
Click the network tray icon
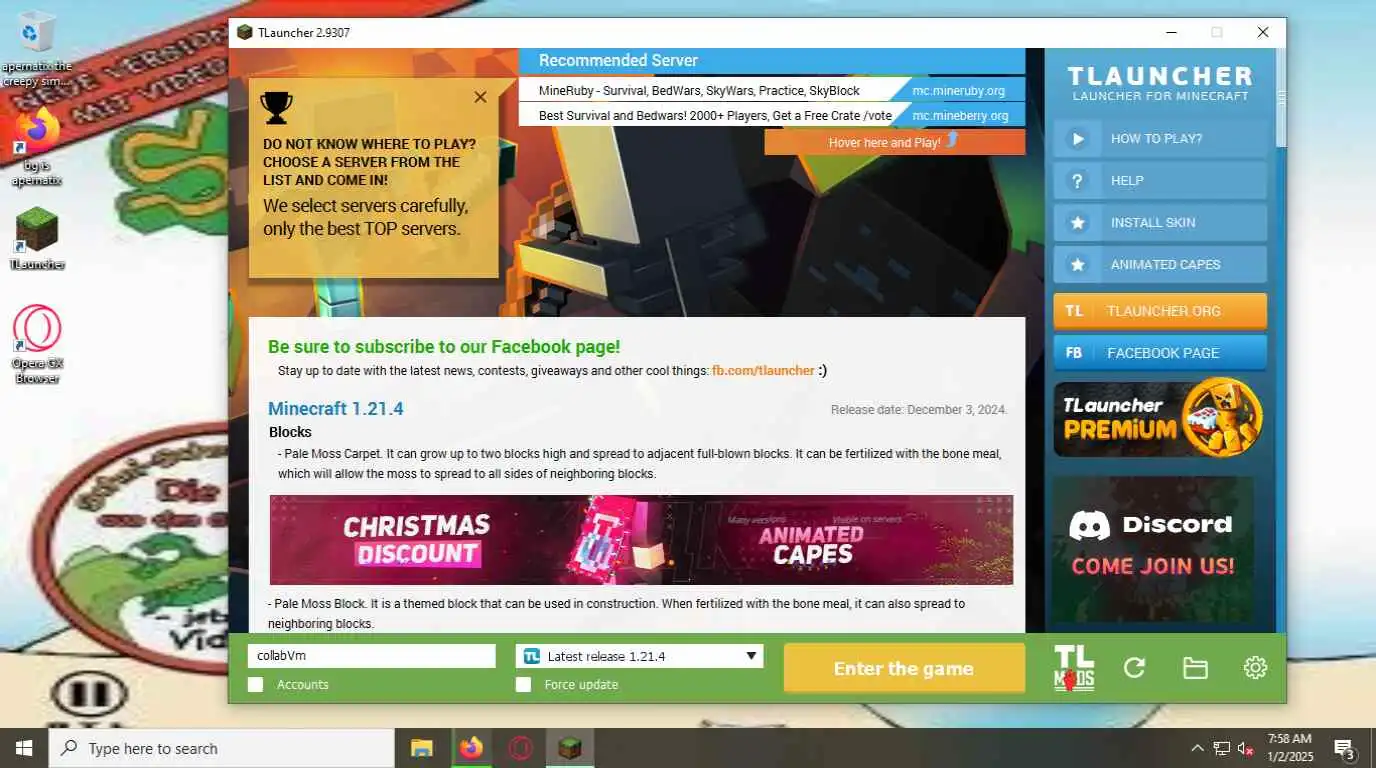pyautogui.click(x=1222, y=748)
